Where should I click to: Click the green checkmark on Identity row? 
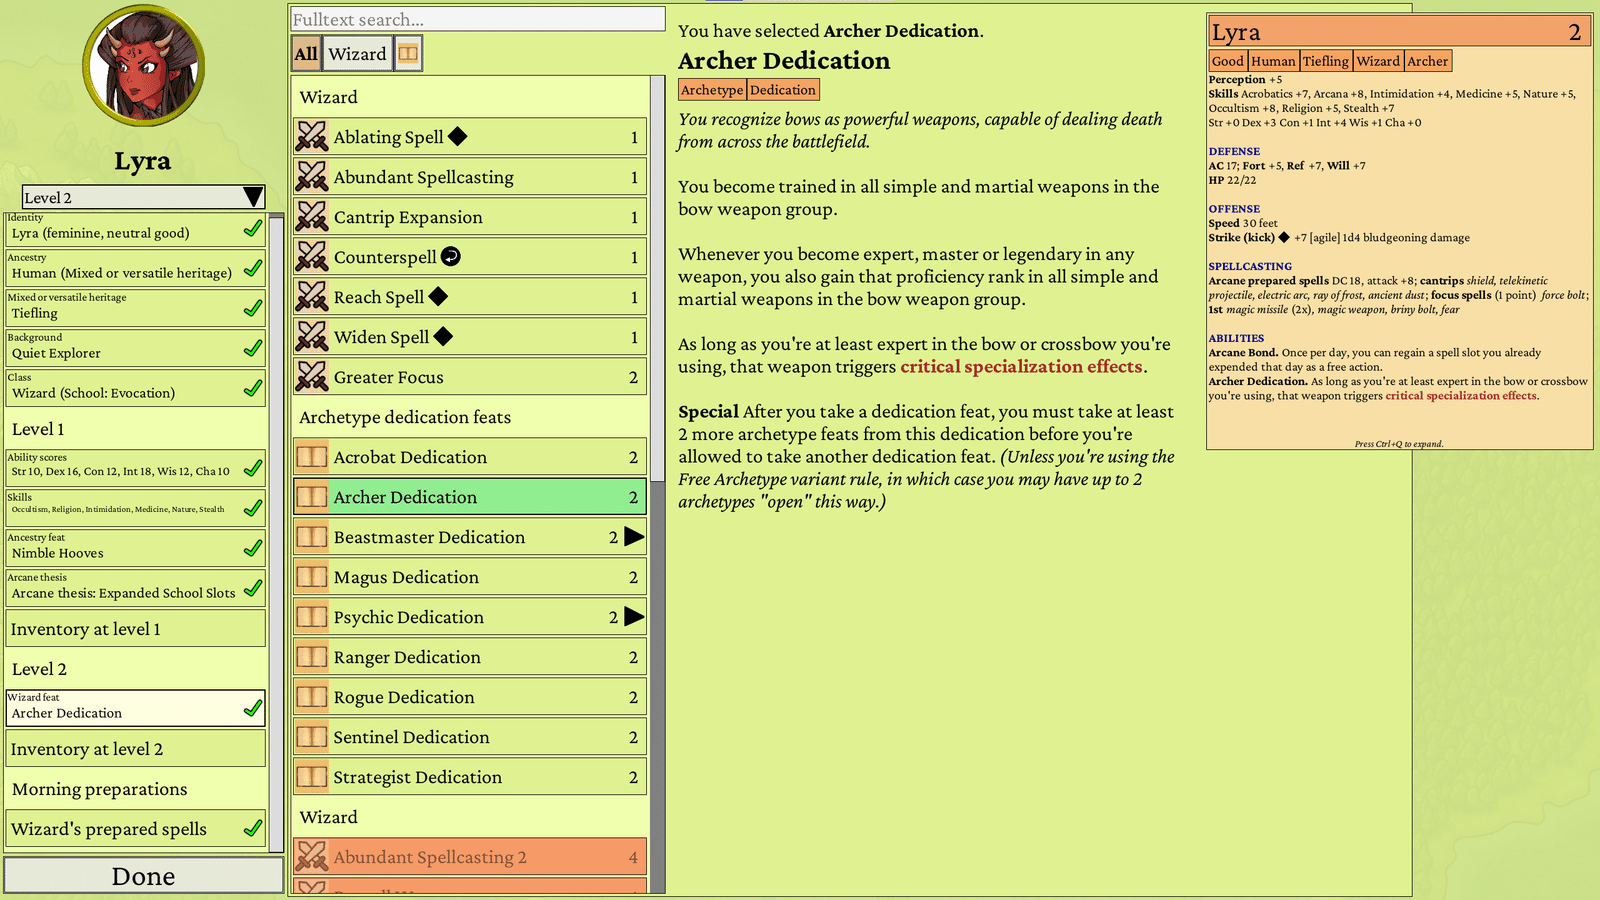253,229
